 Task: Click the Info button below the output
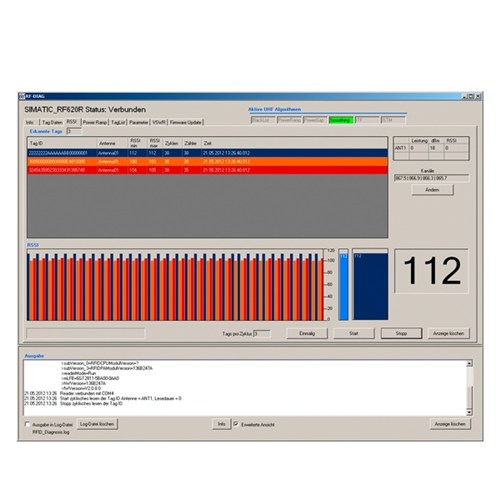tap(222, 424)
